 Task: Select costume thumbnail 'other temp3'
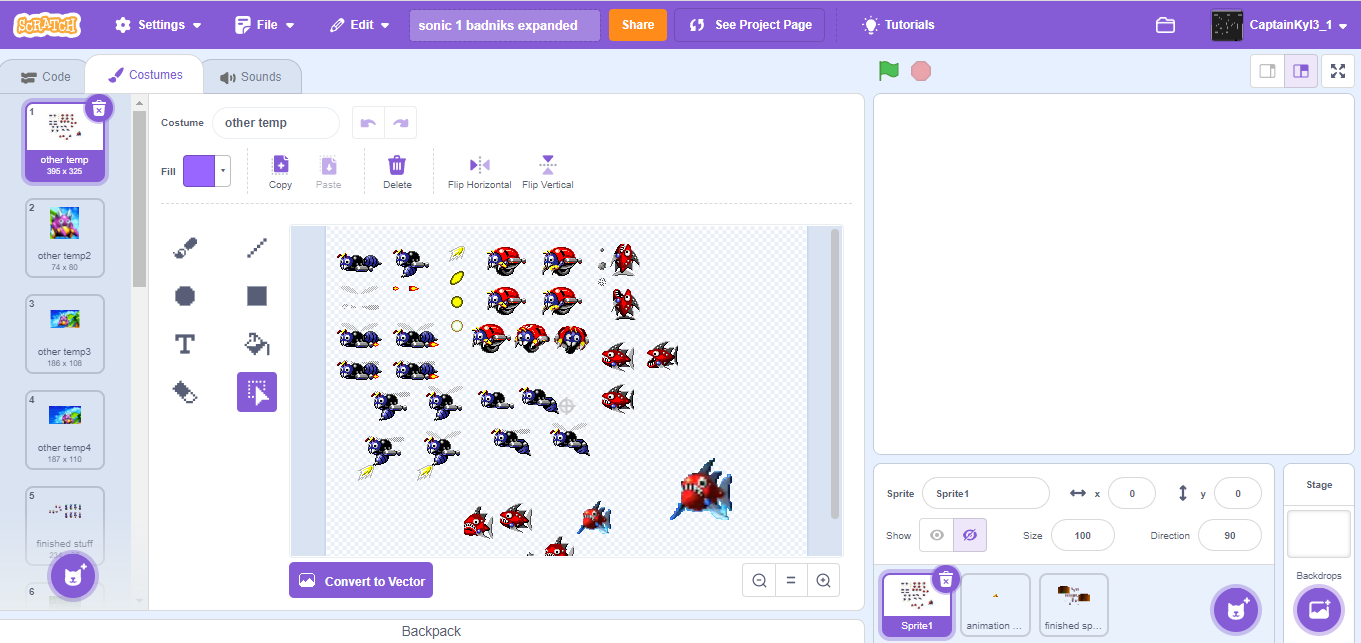point(65,334)
